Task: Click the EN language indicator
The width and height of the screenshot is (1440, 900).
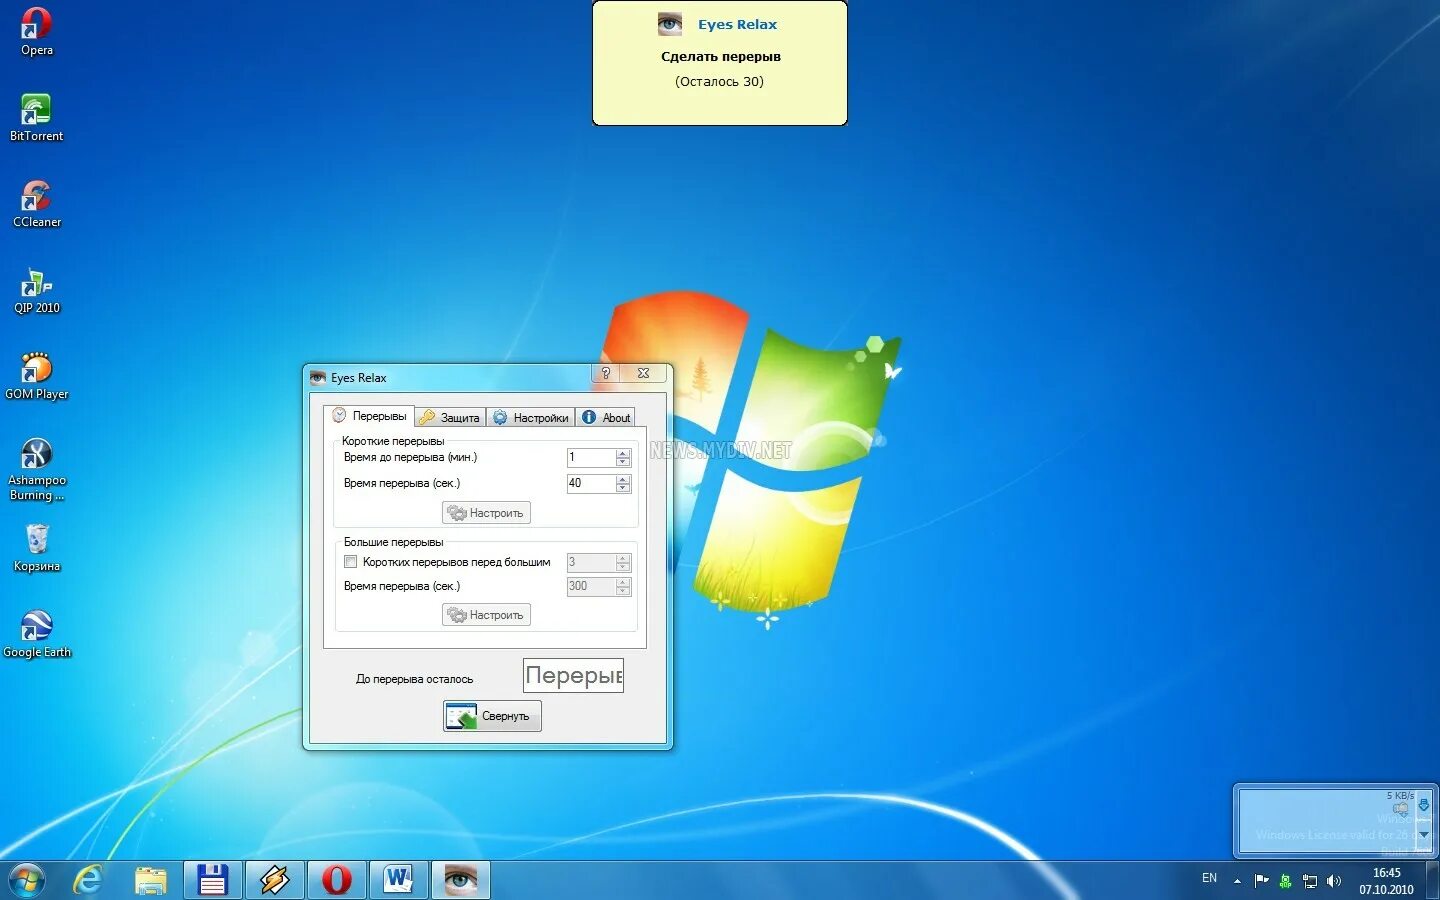Action: 1209,878
